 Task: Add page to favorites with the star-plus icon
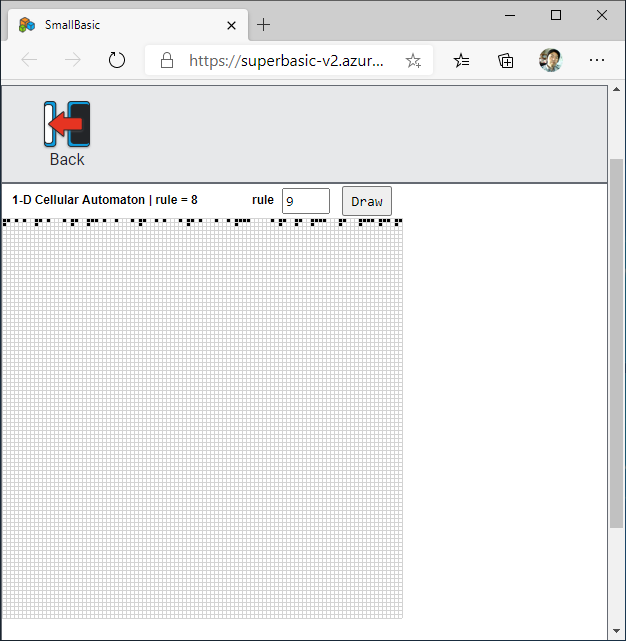click(413, 61)
